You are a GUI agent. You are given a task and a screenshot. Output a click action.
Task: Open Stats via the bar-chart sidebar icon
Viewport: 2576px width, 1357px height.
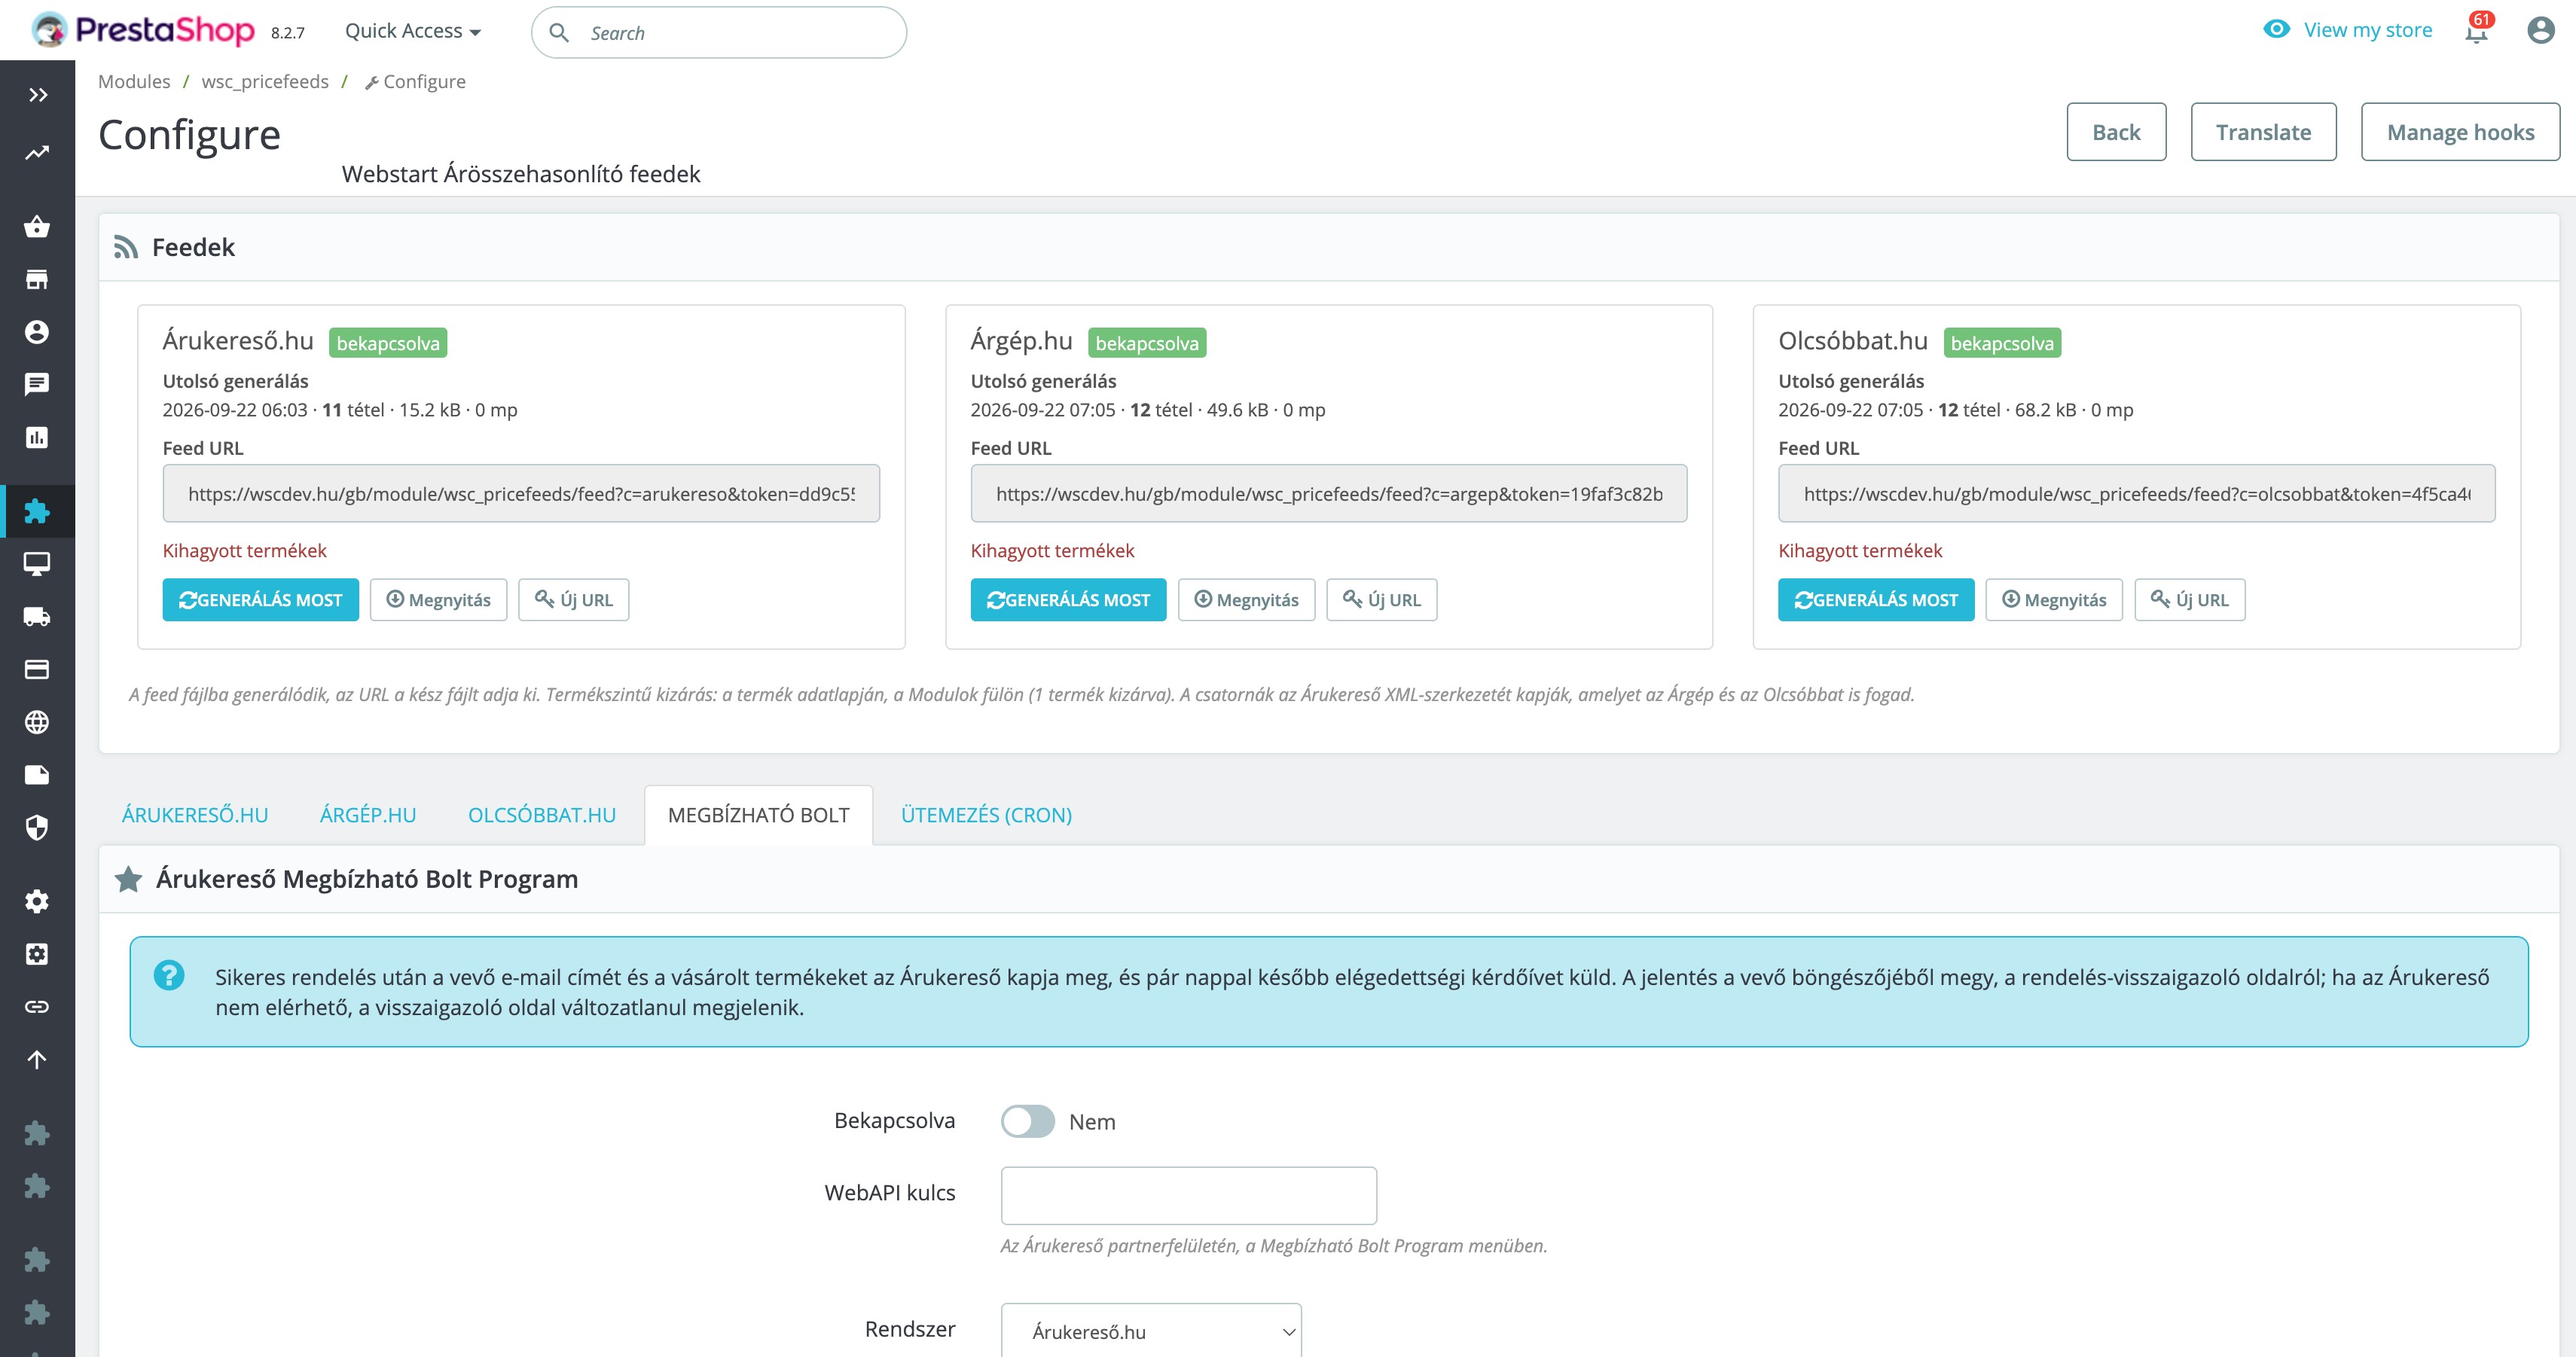click(37, 437)
